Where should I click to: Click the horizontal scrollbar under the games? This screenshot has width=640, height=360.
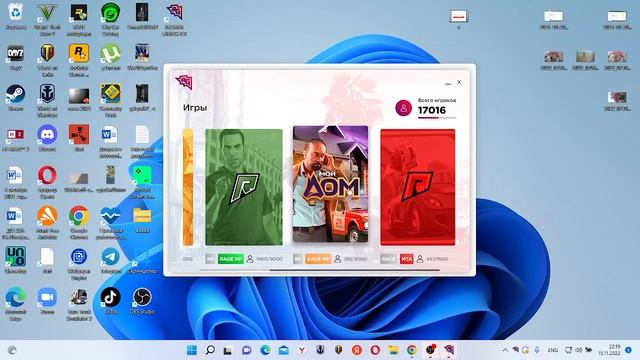point(354,270)
